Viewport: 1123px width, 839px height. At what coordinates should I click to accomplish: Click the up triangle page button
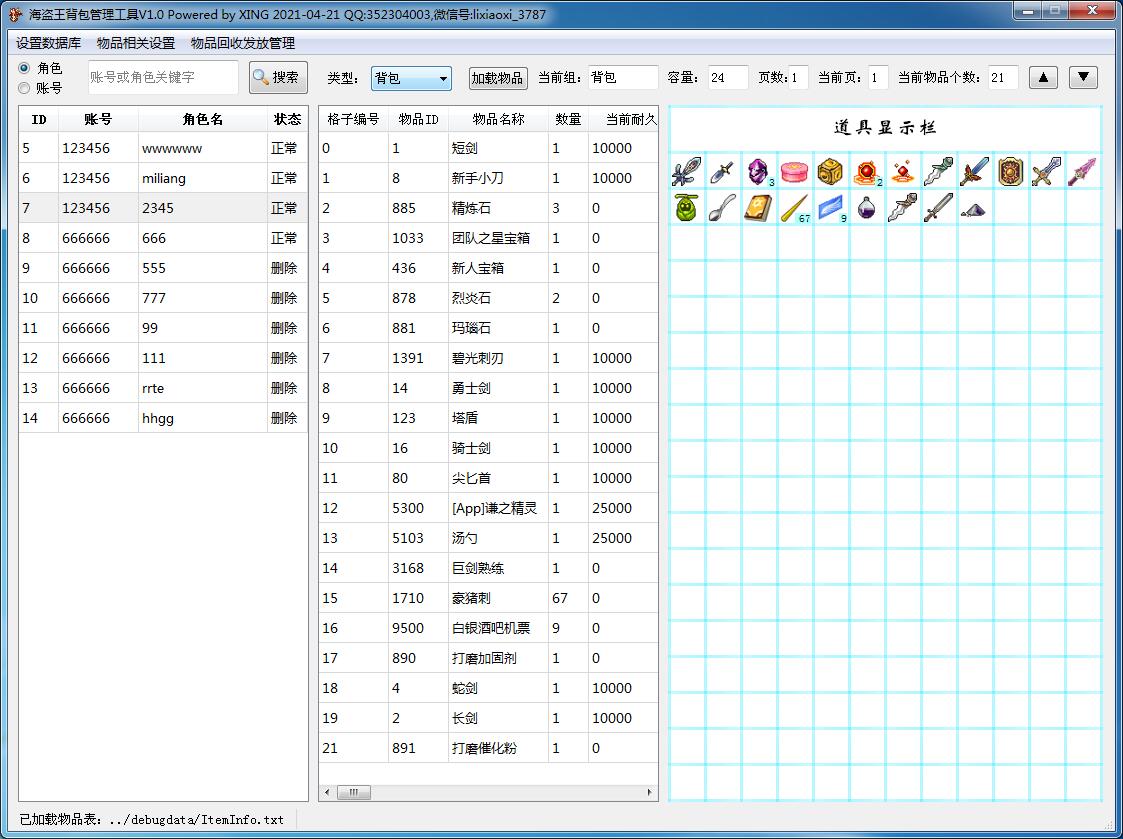(1044, 77)
